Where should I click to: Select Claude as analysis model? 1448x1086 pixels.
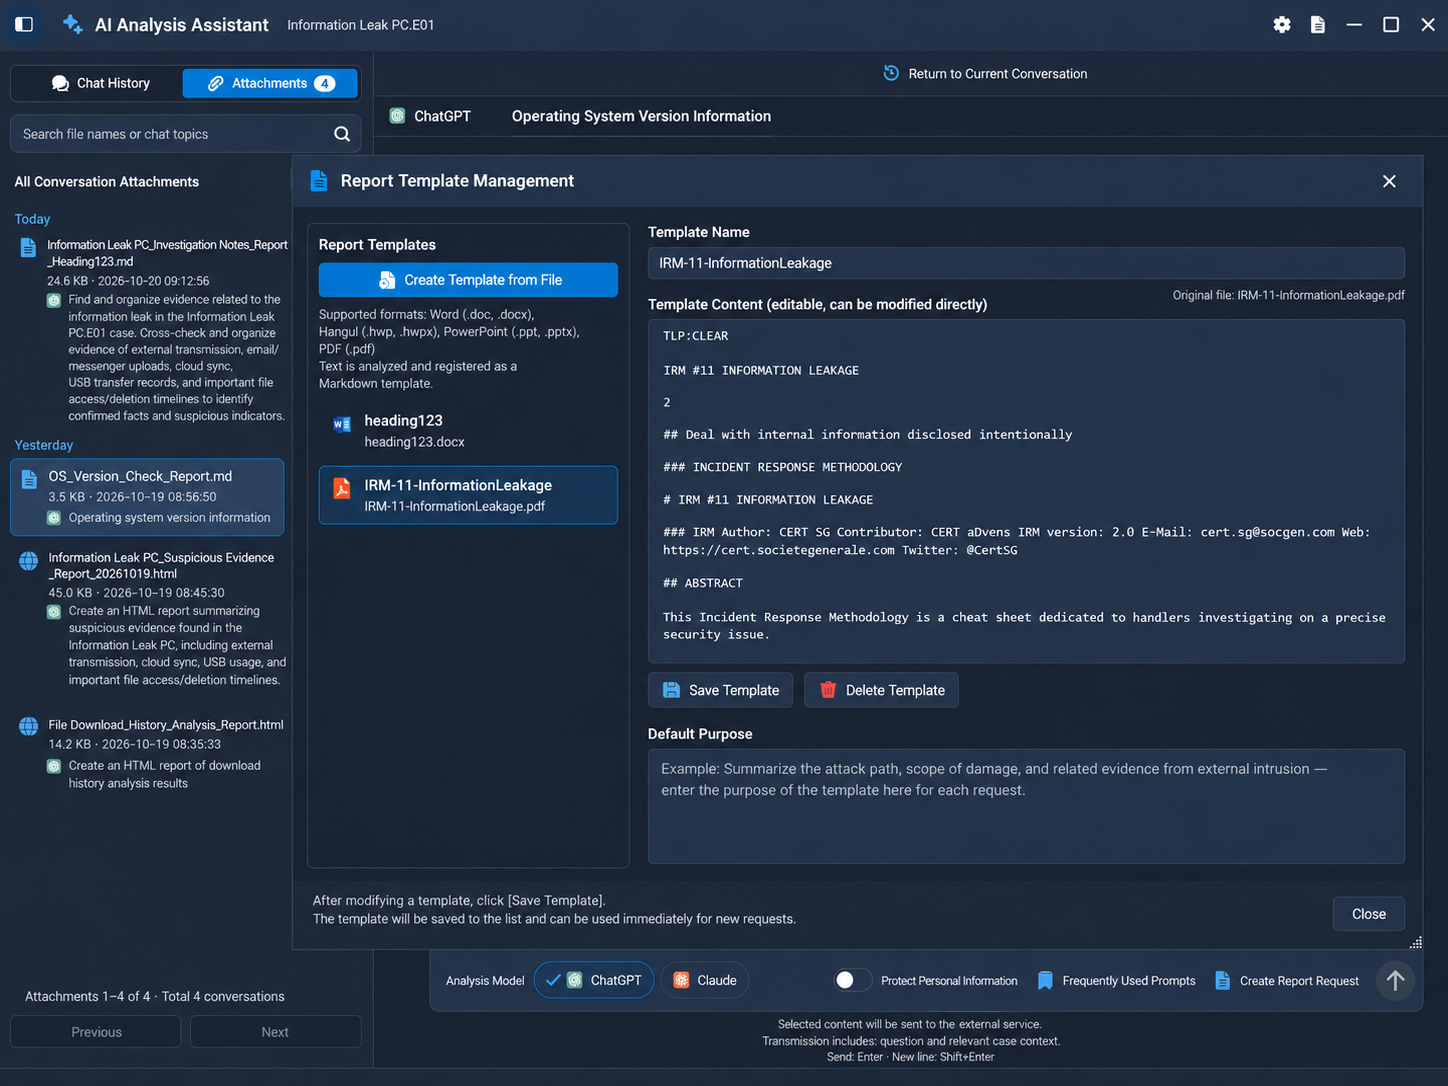pyautogui.click(x=705, y=980)
